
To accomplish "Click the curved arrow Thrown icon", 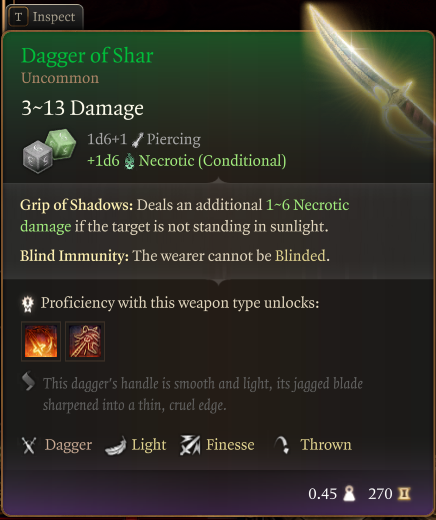I will click(x=282, y=445).
